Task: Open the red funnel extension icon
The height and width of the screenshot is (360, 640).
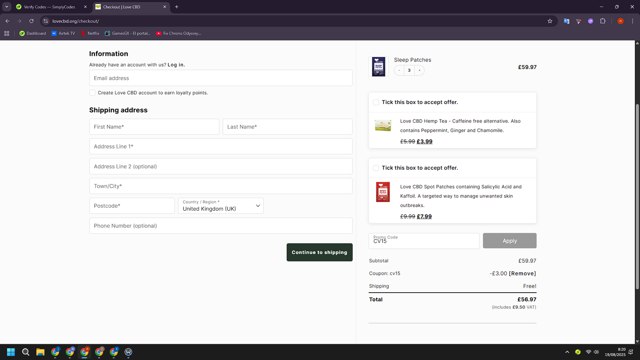Action: [578, 21]
